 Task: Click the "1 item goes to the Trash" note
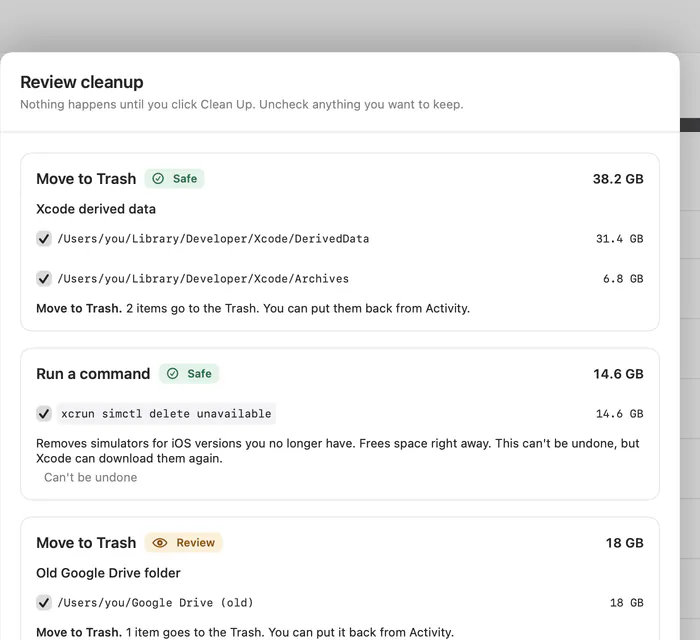(245, 632)
